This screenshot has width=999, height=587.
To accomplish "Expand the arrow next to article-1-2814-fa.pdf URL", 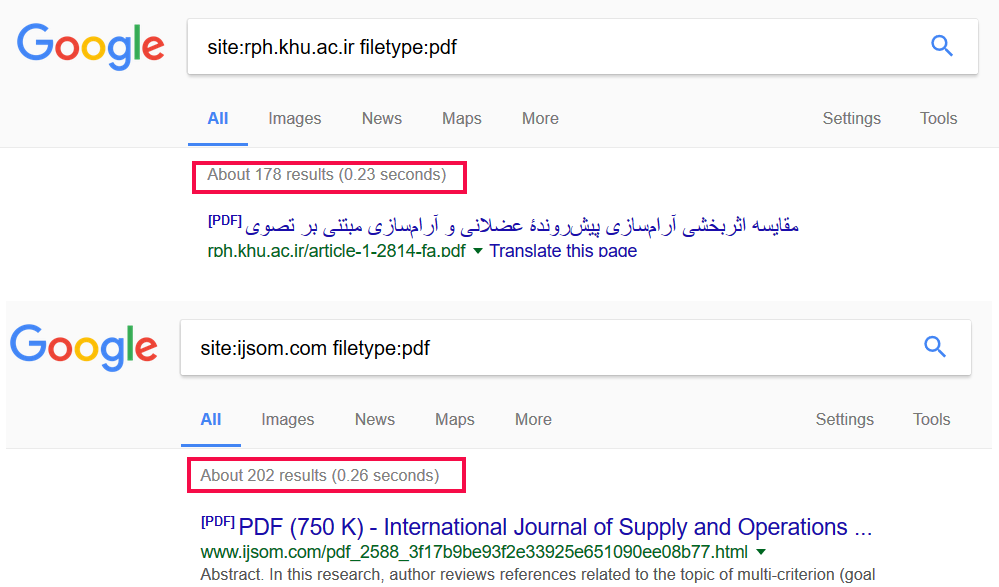I will 478,251.
